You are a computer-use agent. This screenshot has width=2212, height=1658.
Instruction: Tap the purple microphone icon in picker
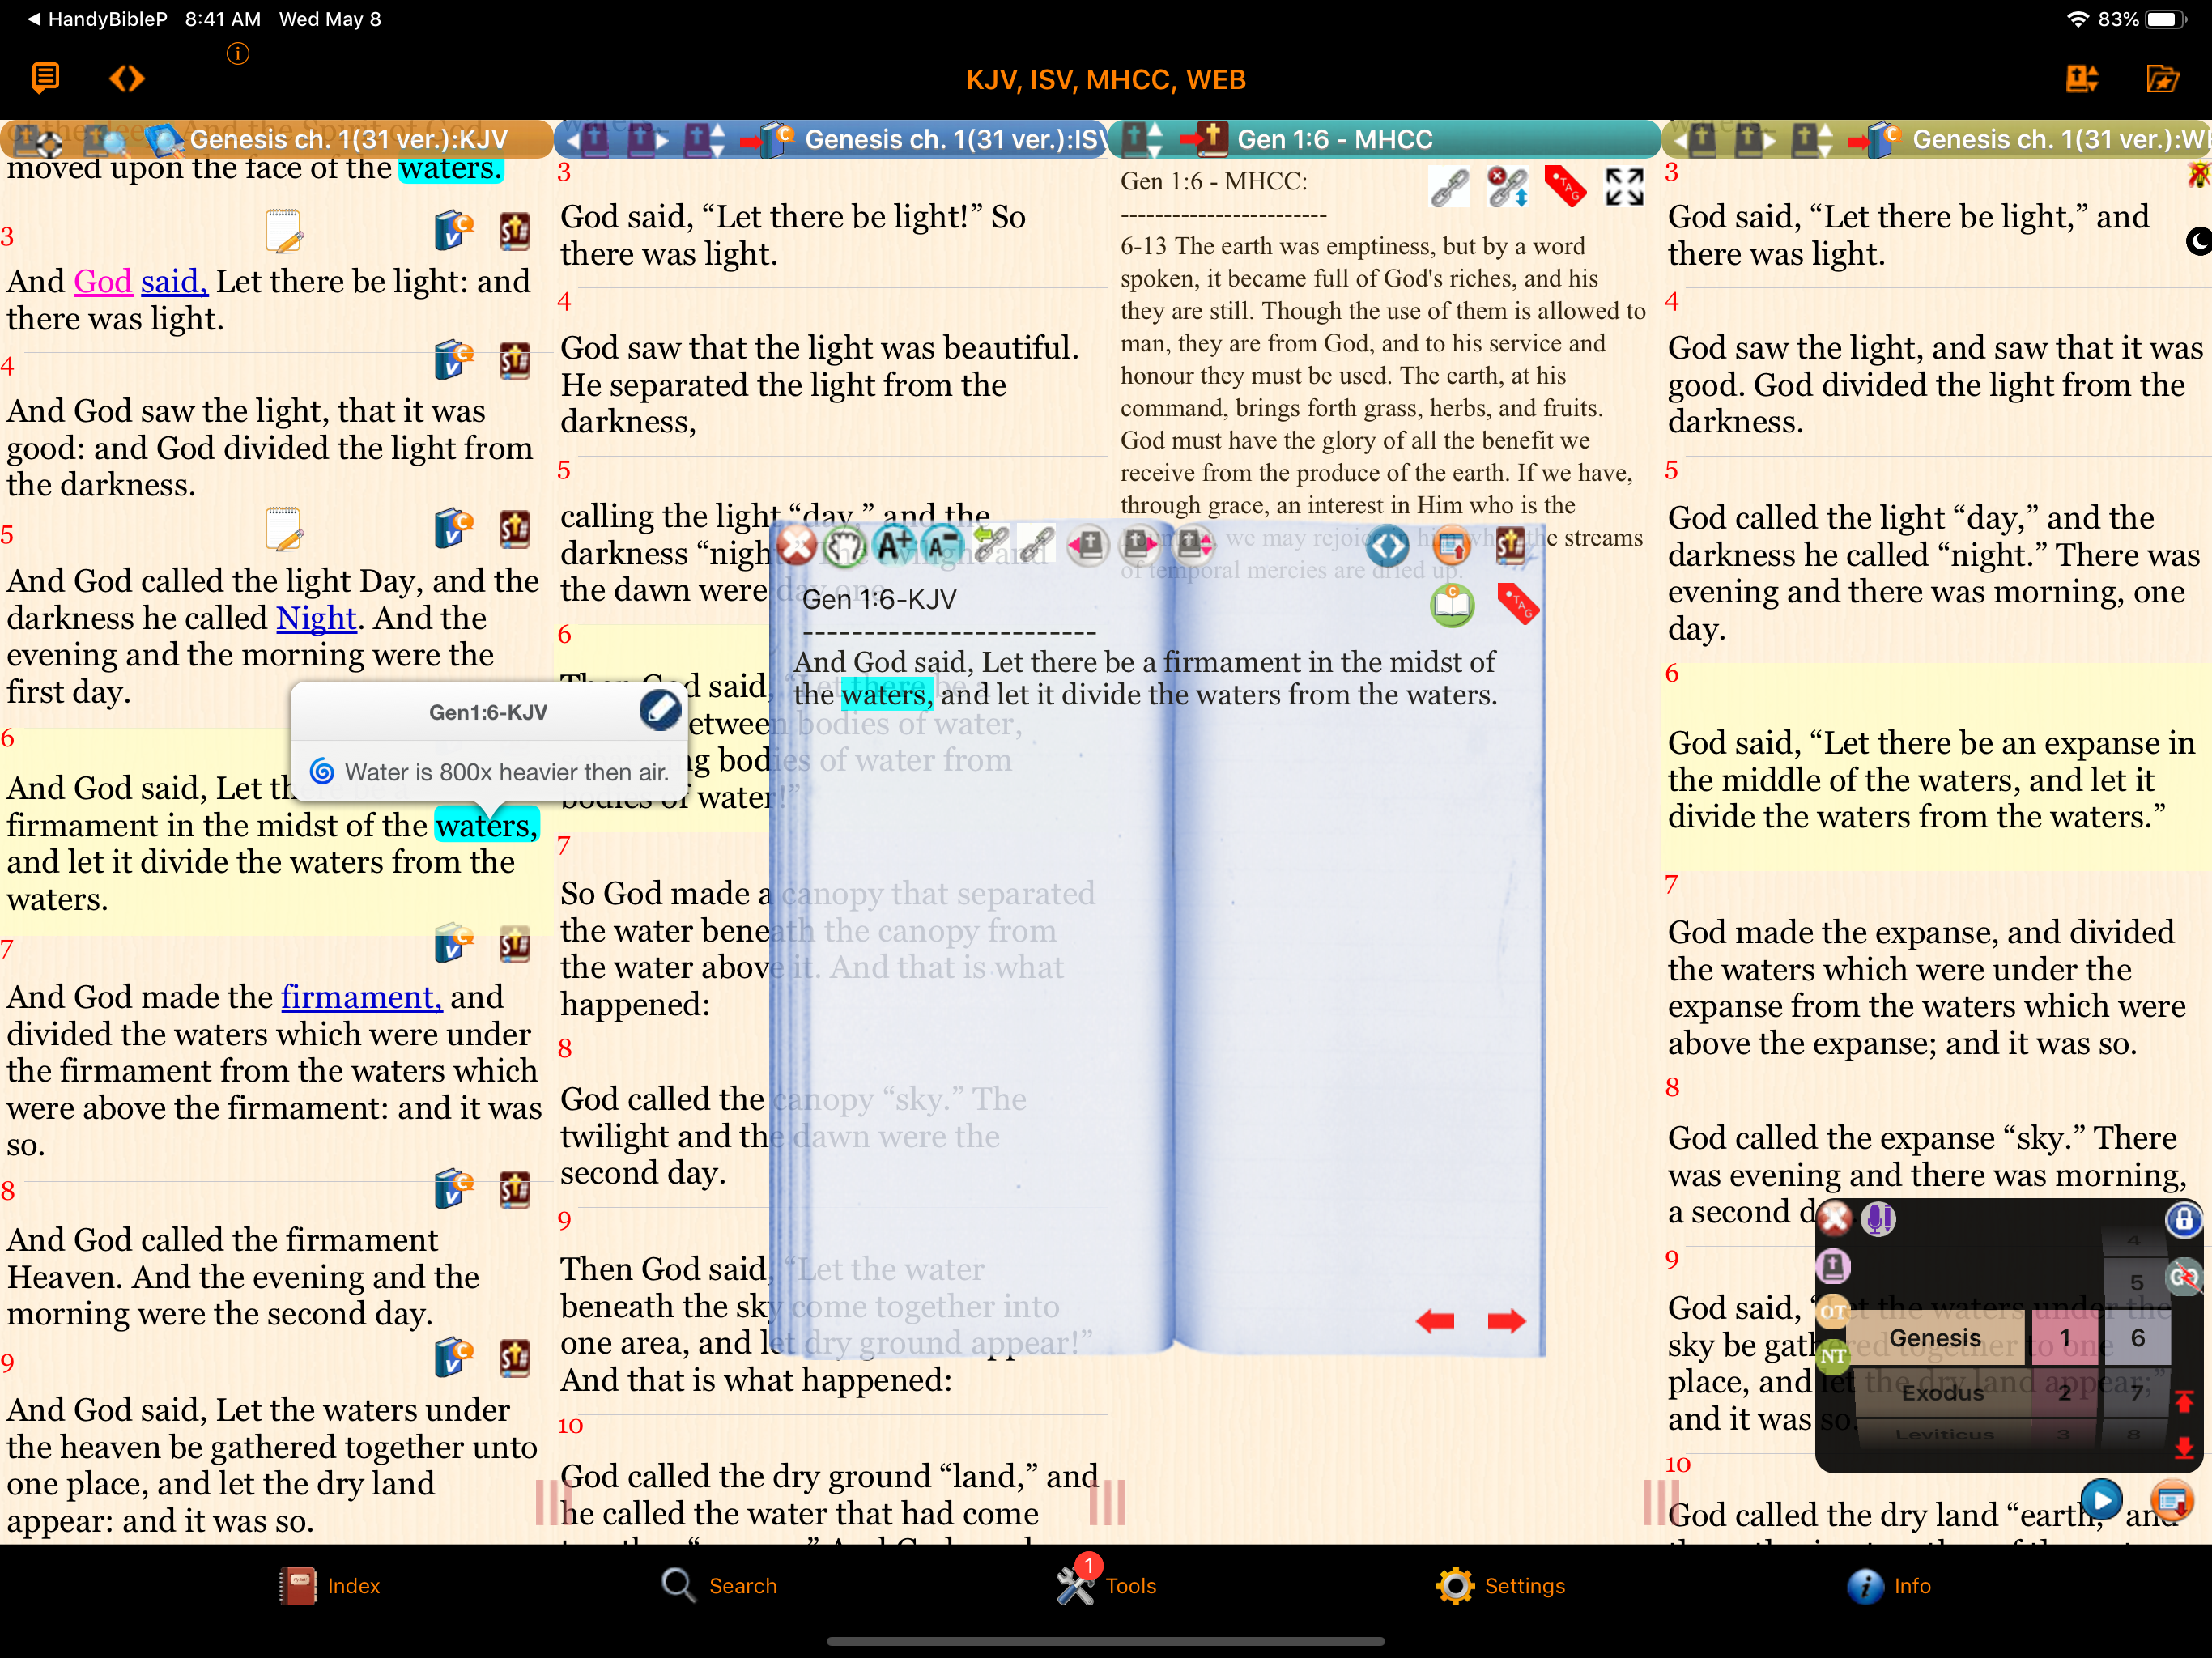(x=1879, y=1218)
